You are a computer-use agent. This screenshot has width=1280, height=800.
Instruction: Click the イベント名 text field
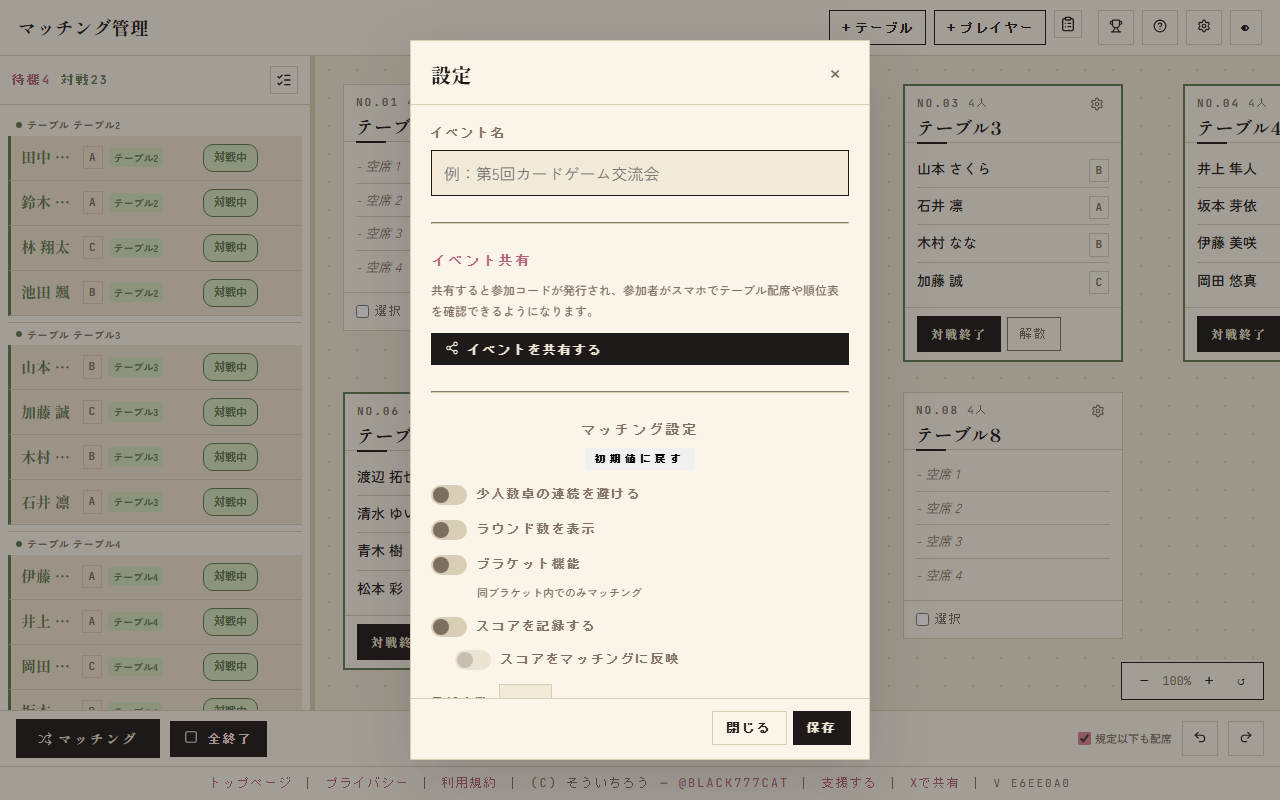[x=640, y=173]
